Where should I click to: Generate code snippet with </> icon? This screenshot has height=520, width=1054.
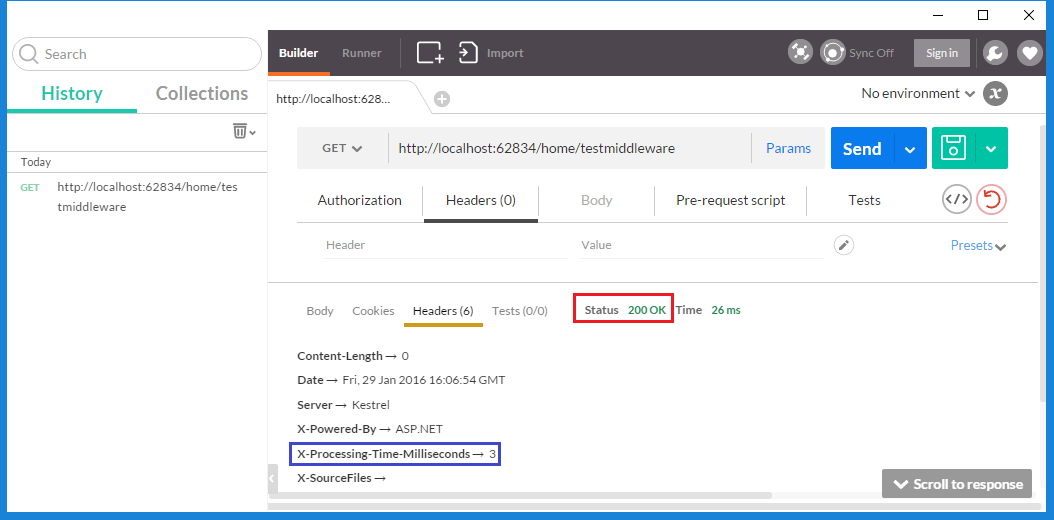click(x=957, y=200)
